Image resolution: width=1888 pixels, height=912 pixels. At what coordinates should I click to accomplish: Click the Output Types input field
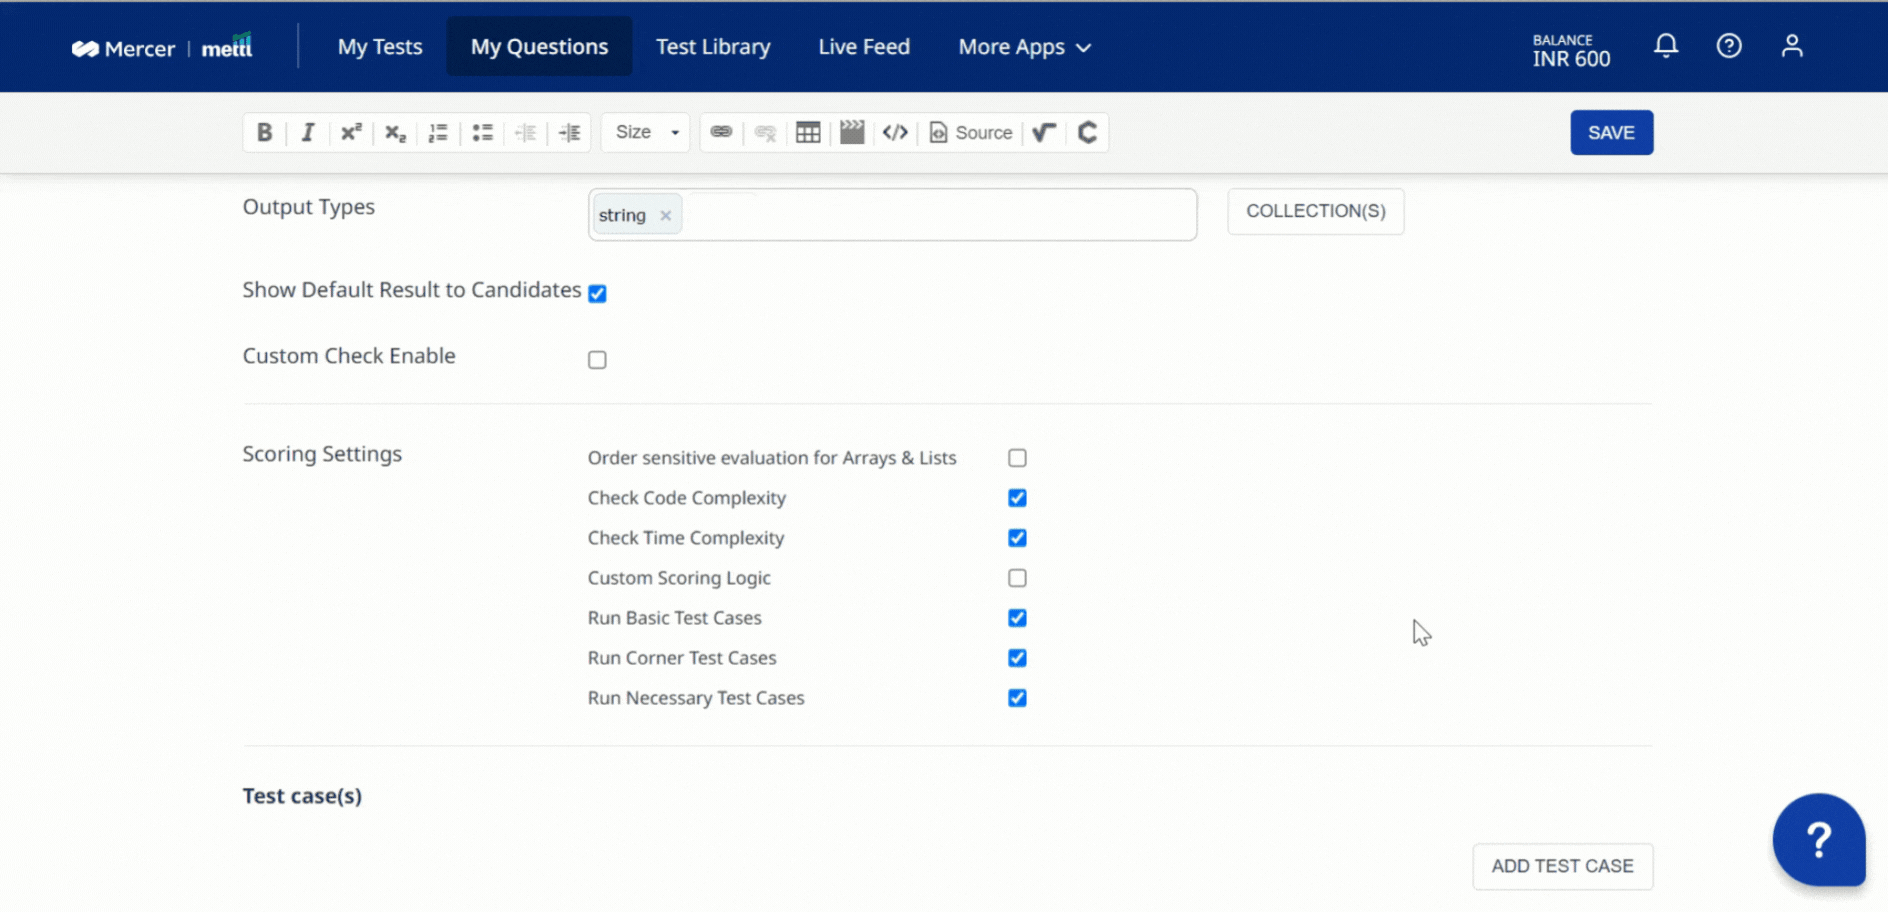pyautogui.click(x=892, y=215)
